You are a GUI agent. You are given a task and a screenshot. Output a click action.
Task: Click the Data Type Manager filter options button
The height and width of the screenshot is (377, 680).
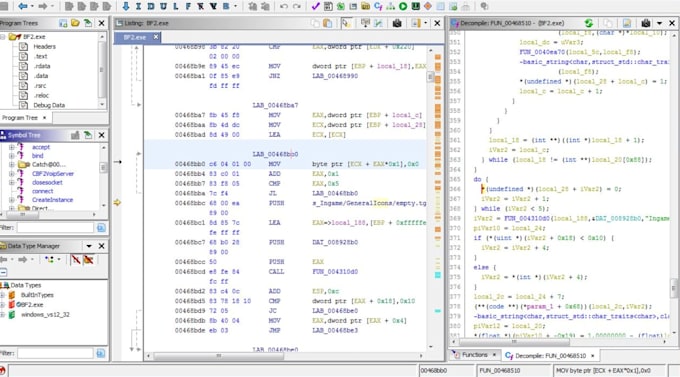click(x=101, y=354)
